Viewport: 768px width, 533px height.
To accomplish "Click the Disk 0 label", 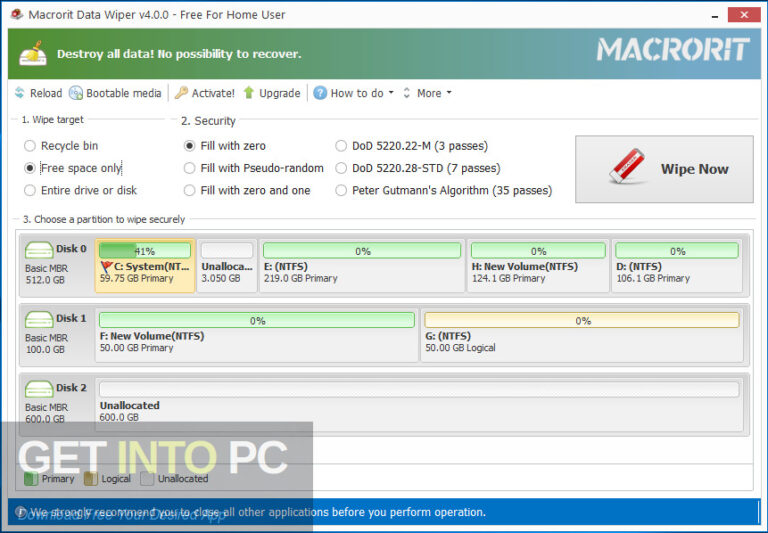I will (71, 248).
